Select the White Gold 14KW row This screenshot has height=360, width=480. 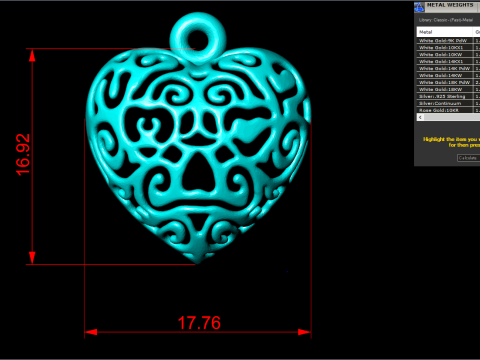point(448,76)
